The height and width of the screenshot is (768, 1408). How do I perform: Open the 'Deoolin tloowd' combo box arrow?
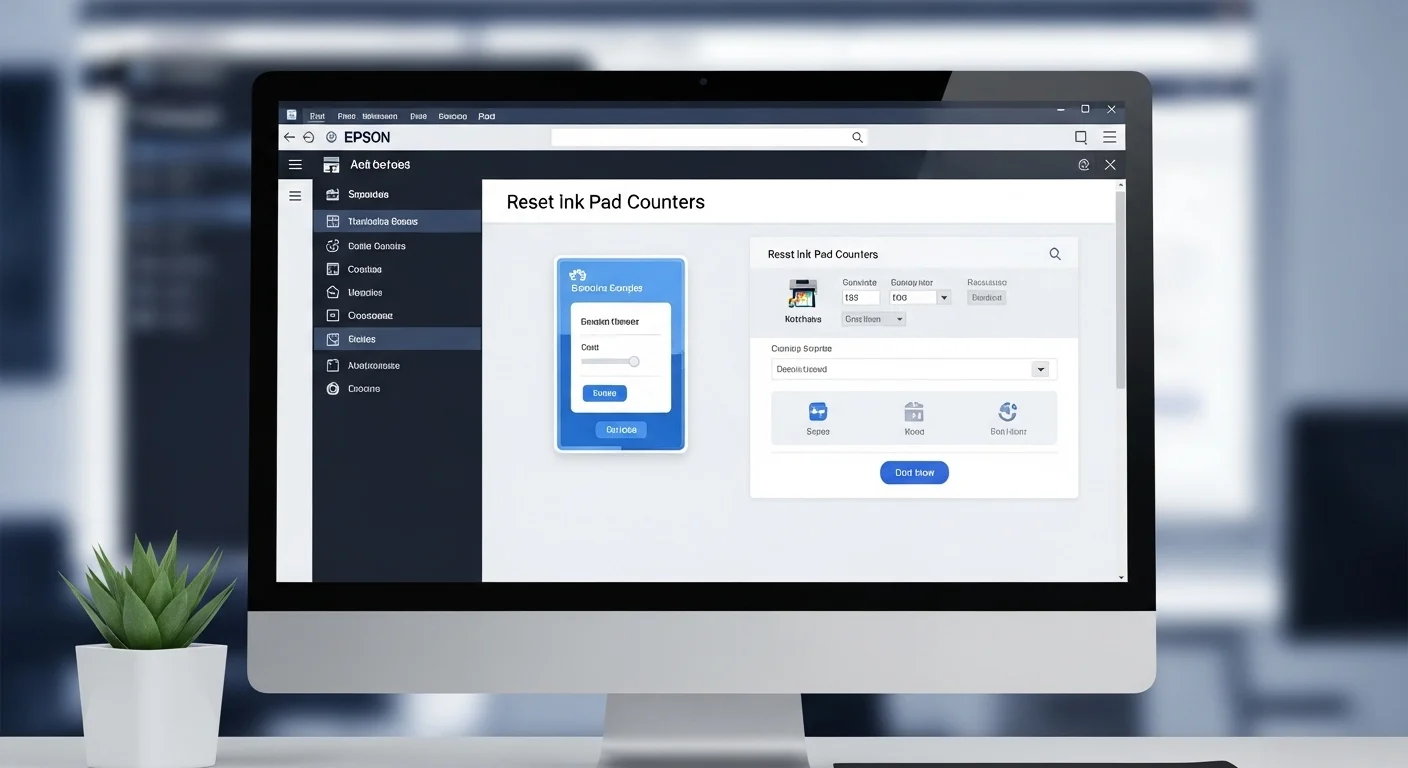tap(1040, 369)
